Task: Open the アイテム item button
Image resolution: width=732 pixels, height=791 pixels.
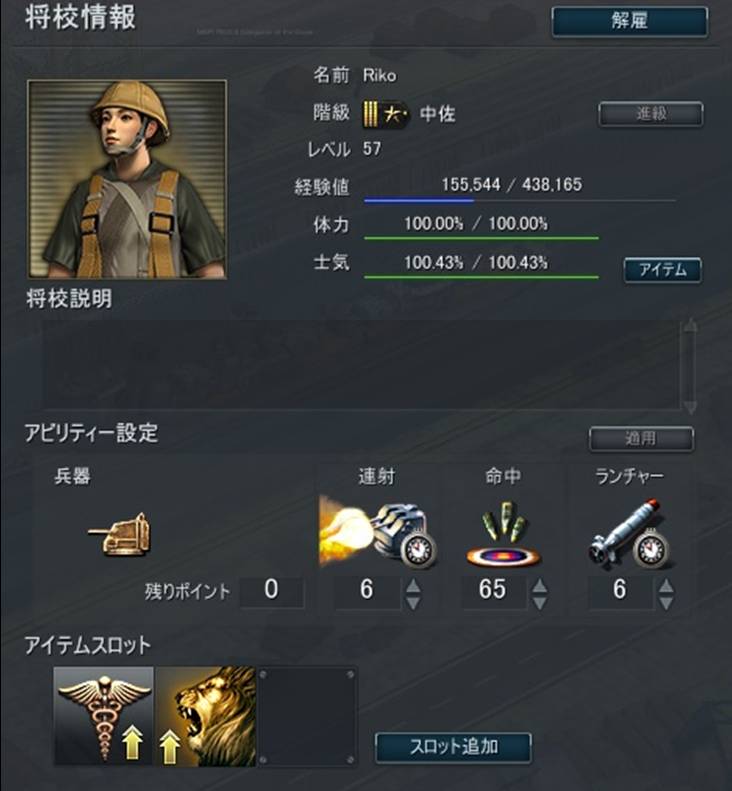Action: [x=662, y=270]
